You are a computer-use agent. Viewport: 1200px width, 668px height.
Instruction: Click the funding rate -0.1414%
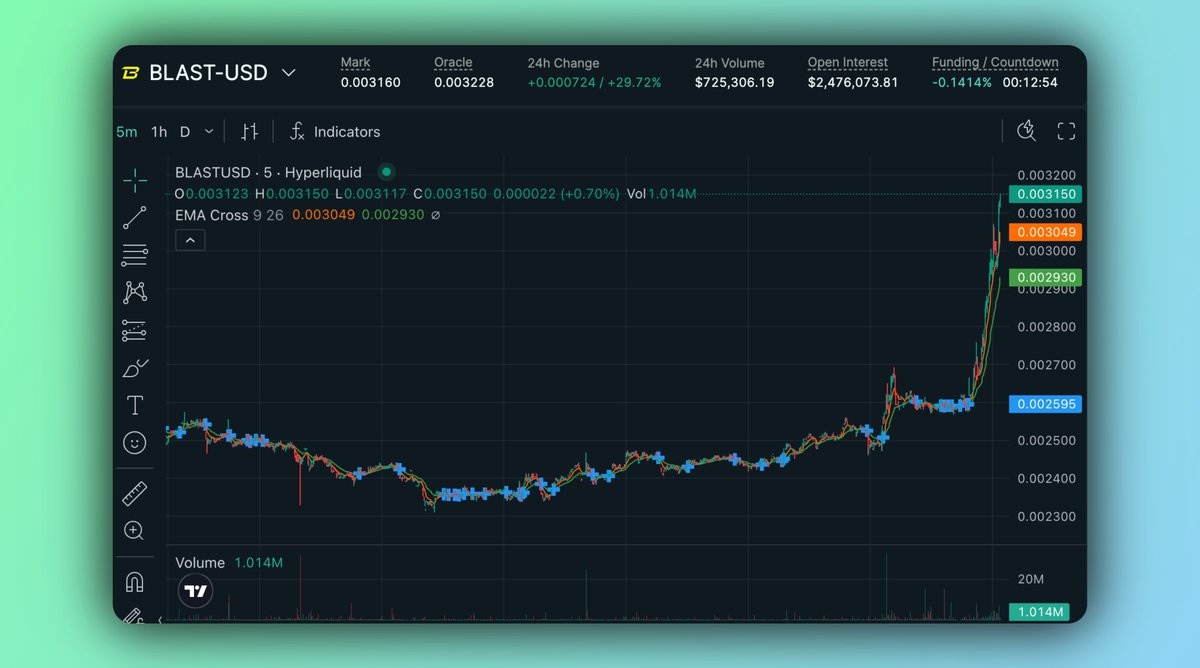pos(962,82)
